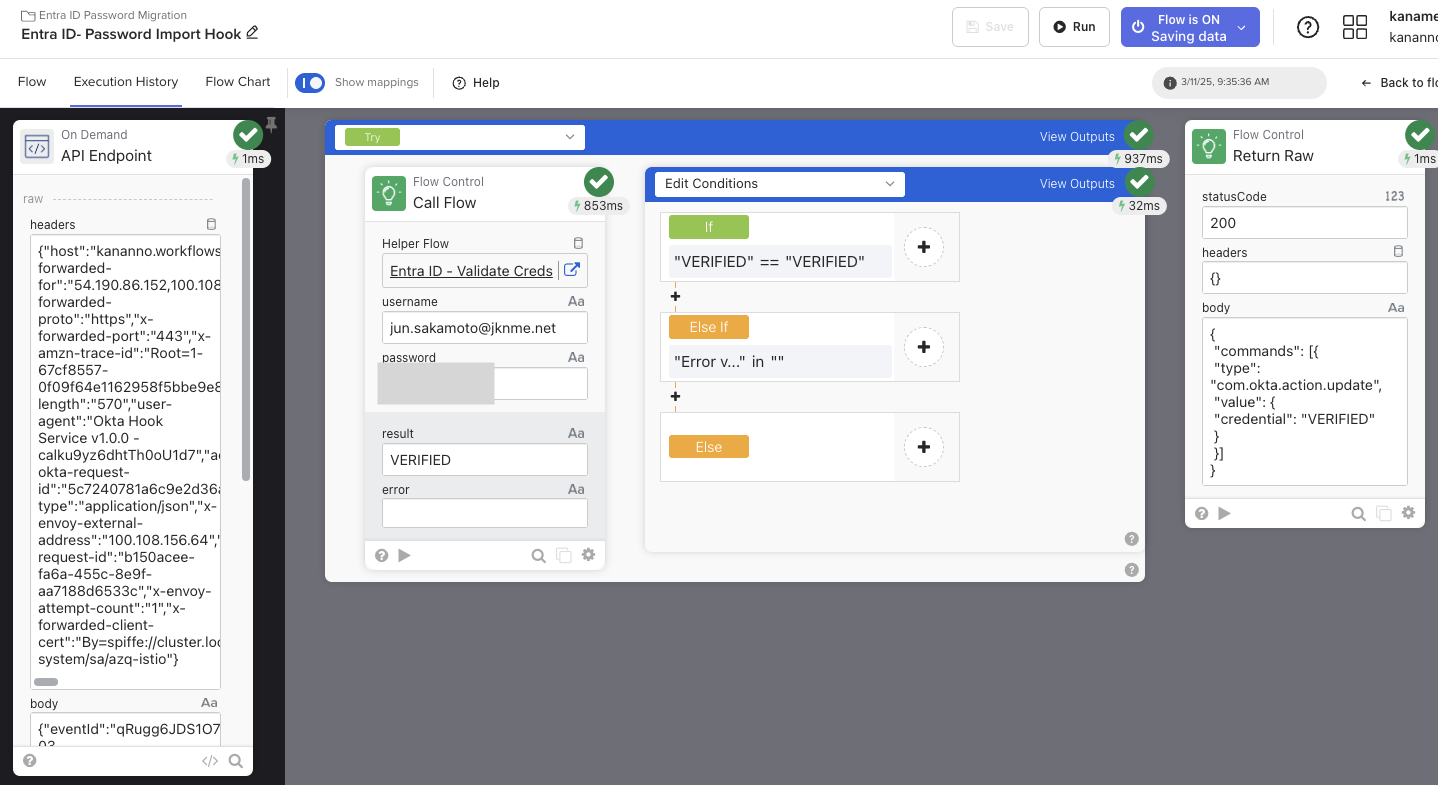Image resolution: width=1438 pixels, height=785 pixels.
Task: Click the play icon on Call Flow card
Action: pyautogui.click(x=404, y=555)
